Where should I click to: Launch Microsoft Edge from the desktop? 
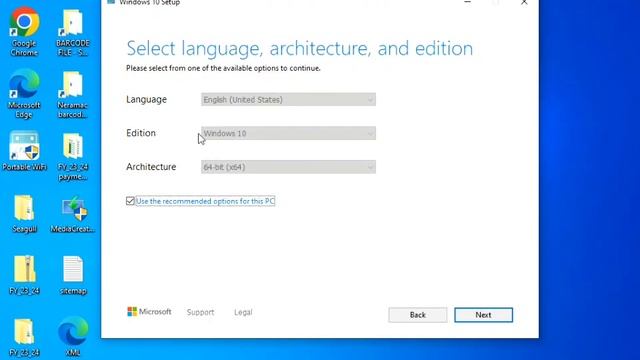pos(24,94)
